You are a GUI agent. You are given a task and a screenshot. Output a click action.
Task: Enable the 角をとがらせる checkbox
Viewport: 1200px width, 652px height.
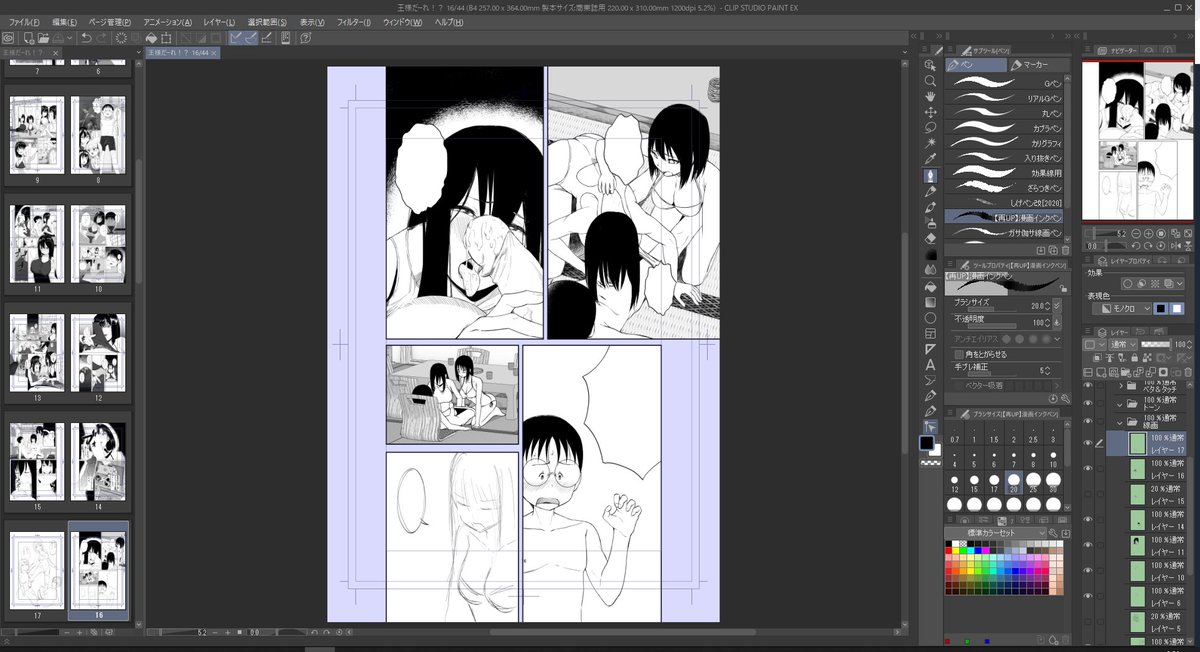(x=959, y=354)
